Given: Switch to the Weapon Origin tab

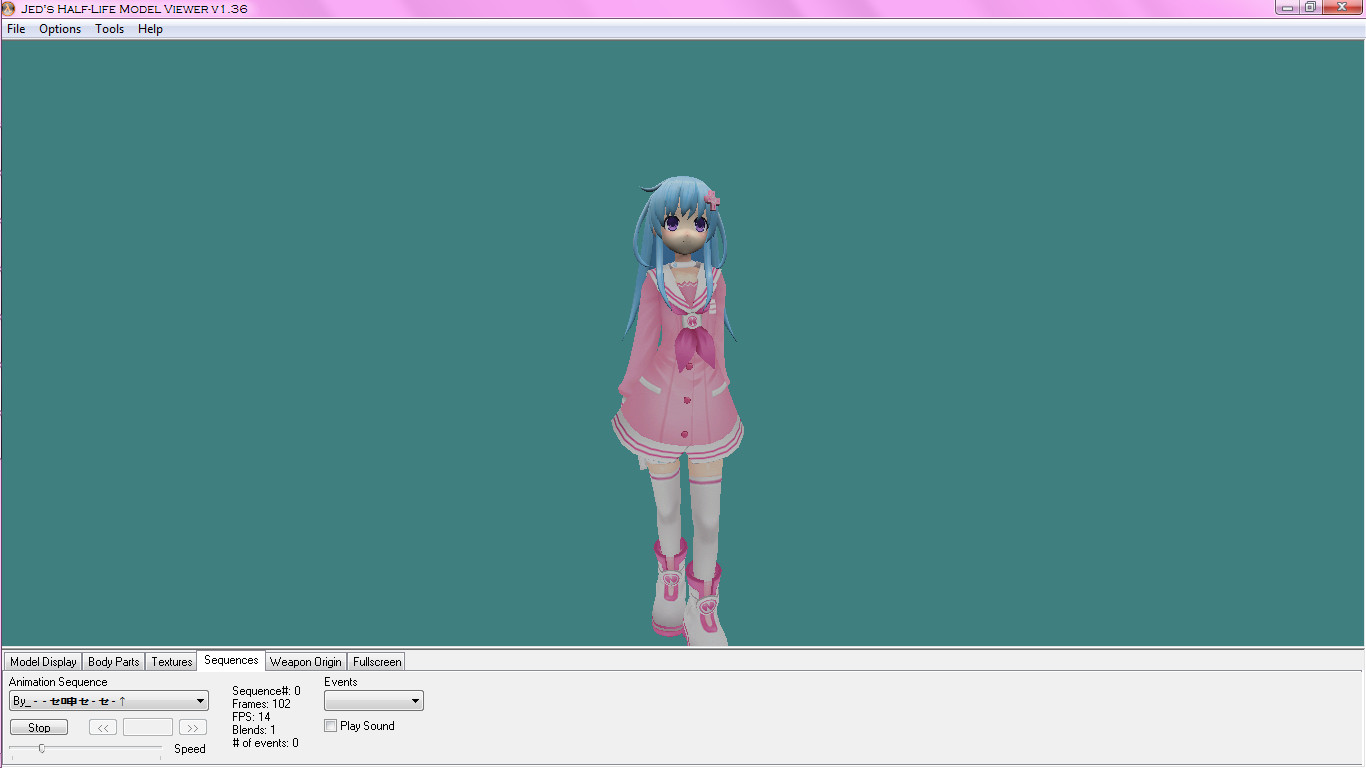Looking at the screenshot, I should [305, 661].
